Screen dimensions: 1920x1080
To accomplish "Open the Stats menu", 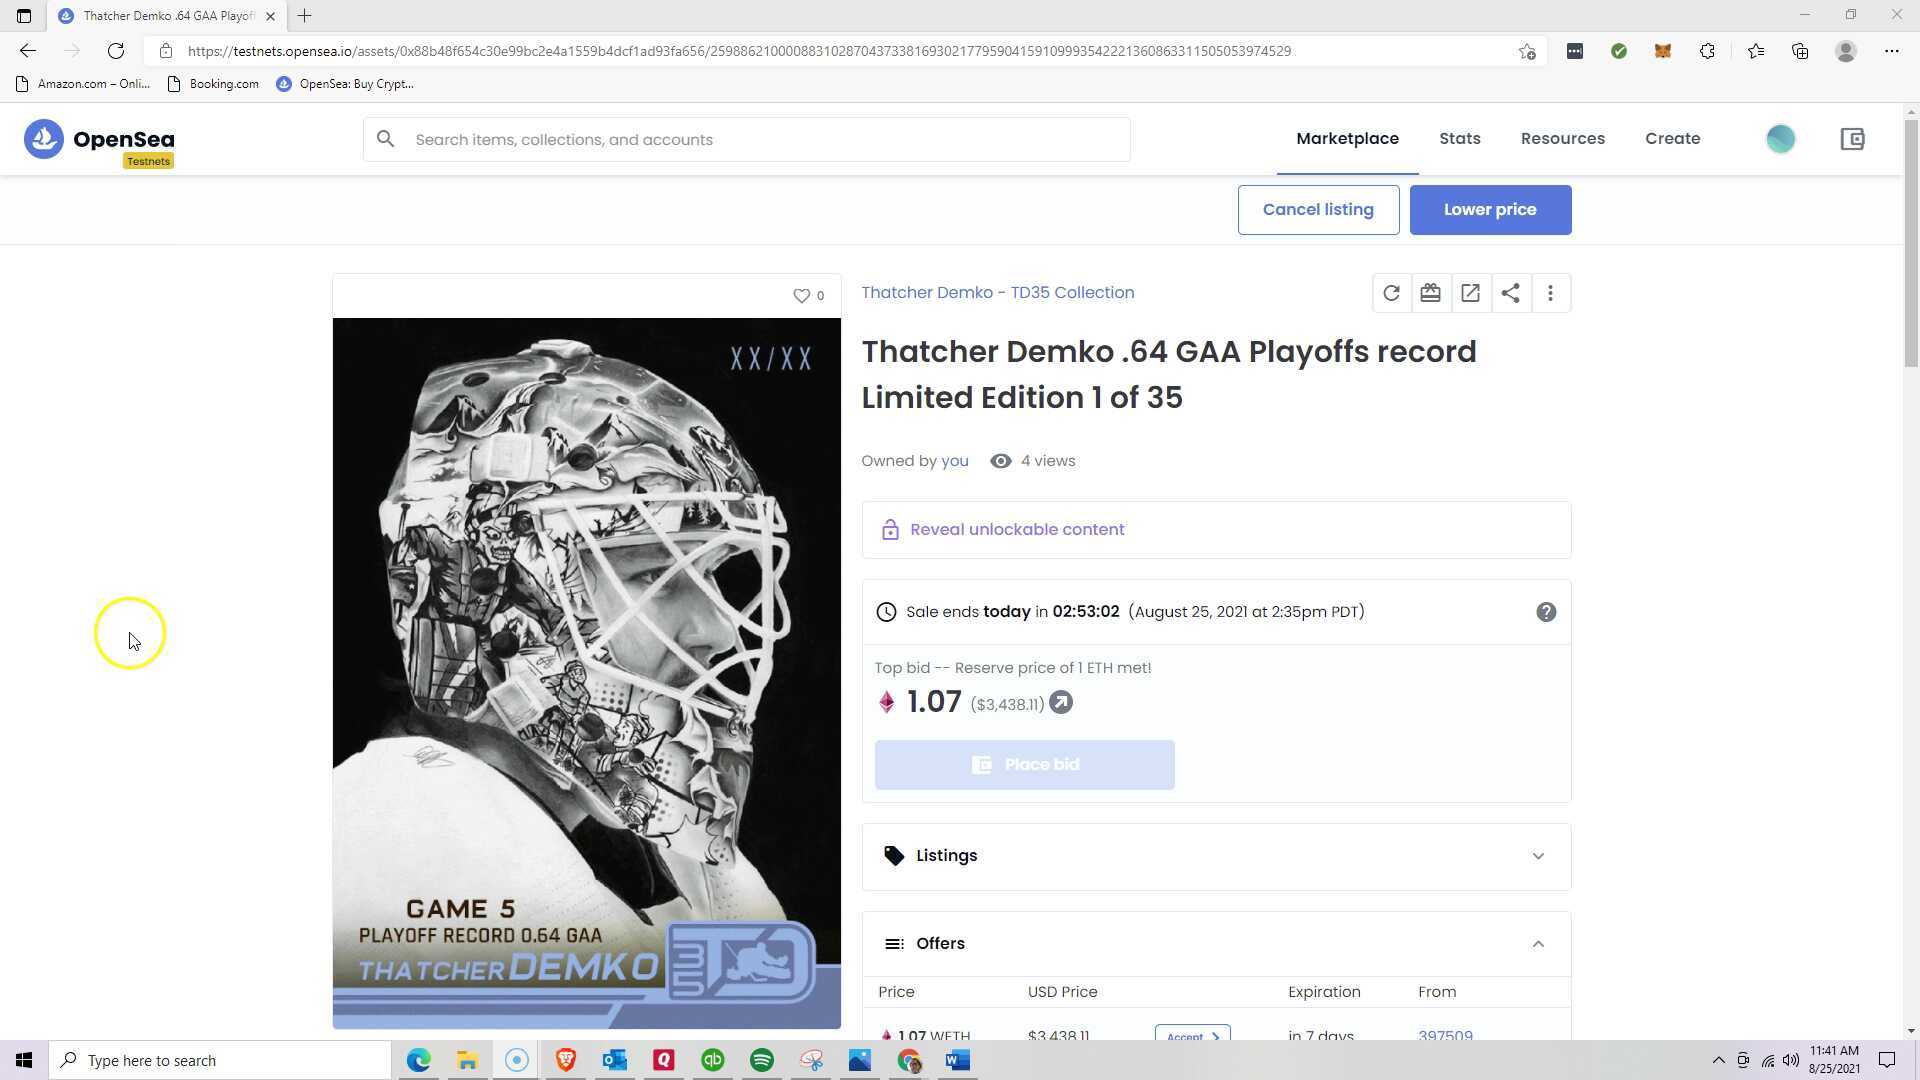I will click(1459, 139).
